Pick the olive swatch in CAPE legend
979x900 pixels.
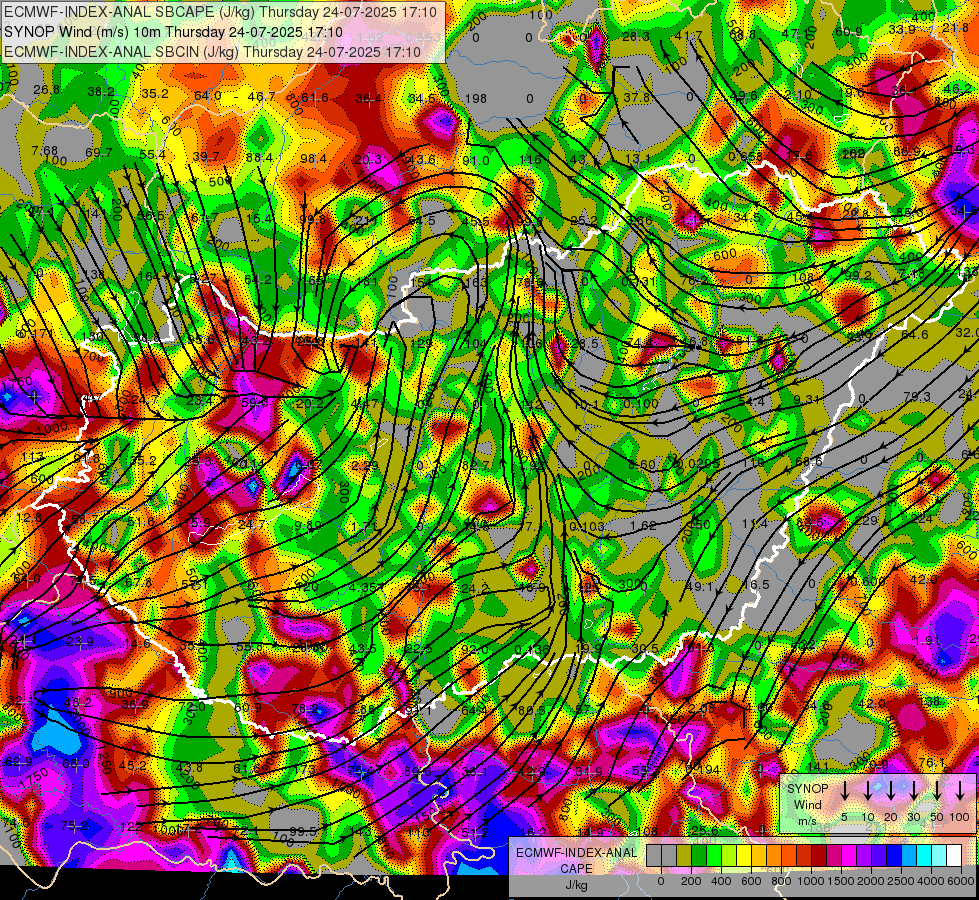click(684, 856)
